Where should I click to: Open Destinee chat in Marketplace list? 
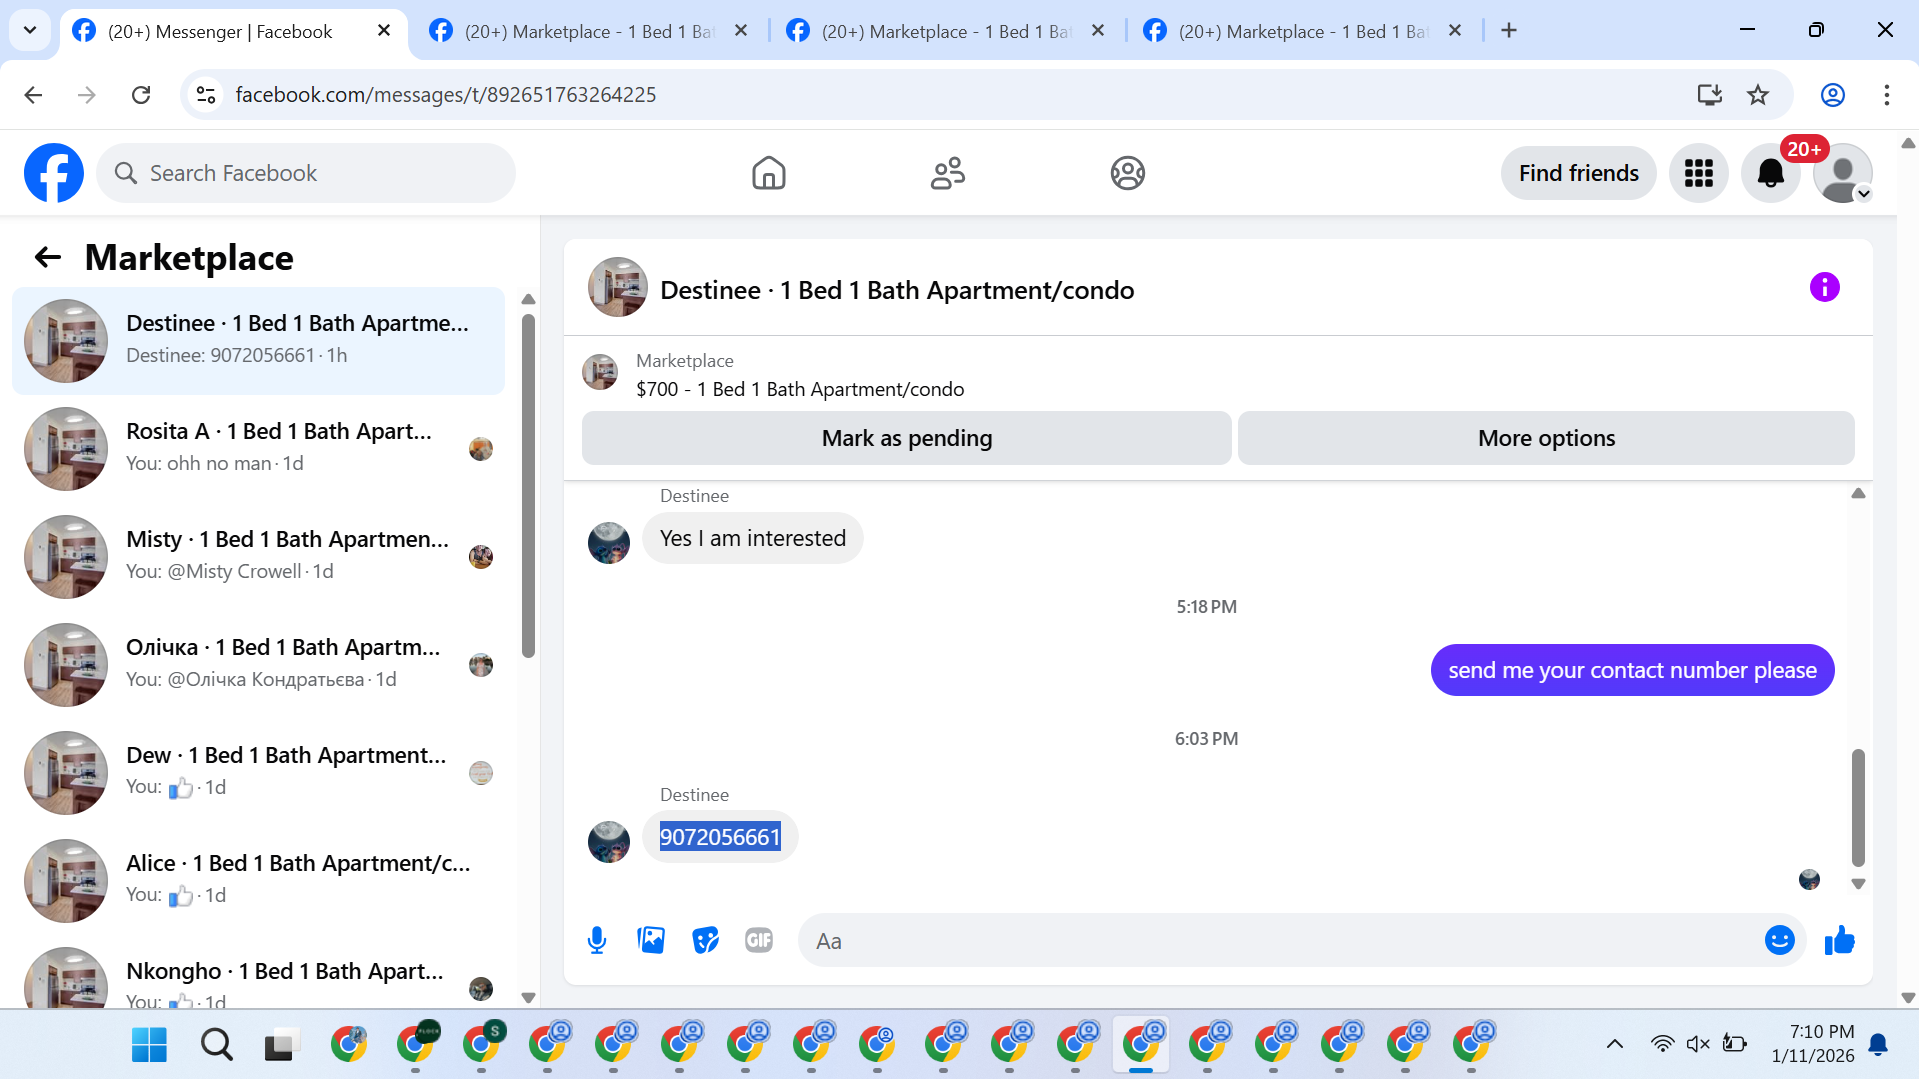(258, 341)
